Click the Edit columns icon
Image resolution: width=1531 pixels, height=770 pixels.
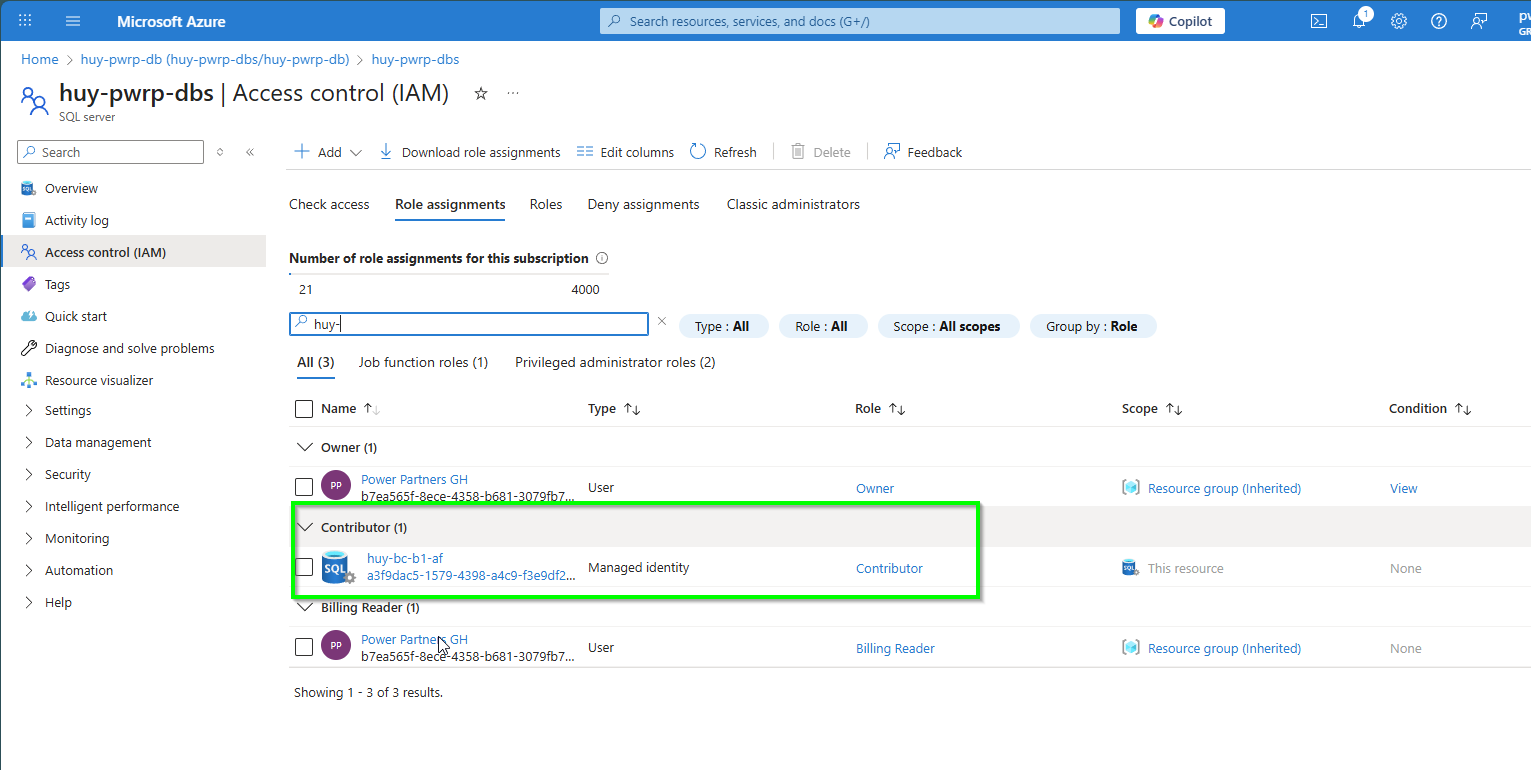click(x=585, y=152)
